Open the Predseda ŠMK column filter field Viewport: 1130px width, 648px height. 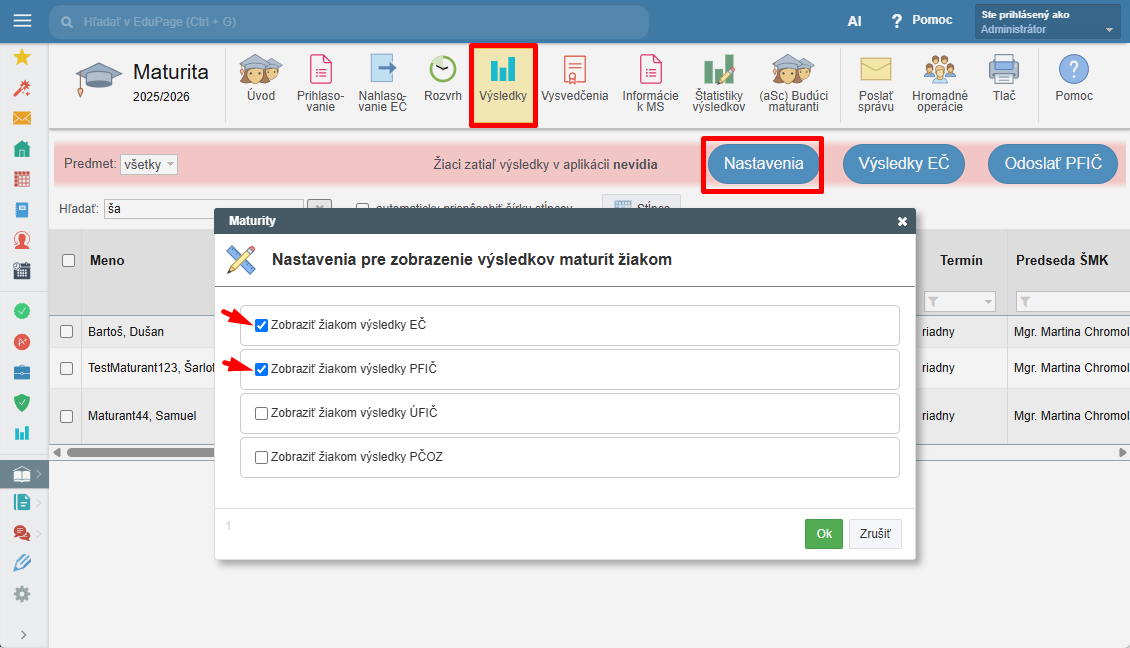1073,301
